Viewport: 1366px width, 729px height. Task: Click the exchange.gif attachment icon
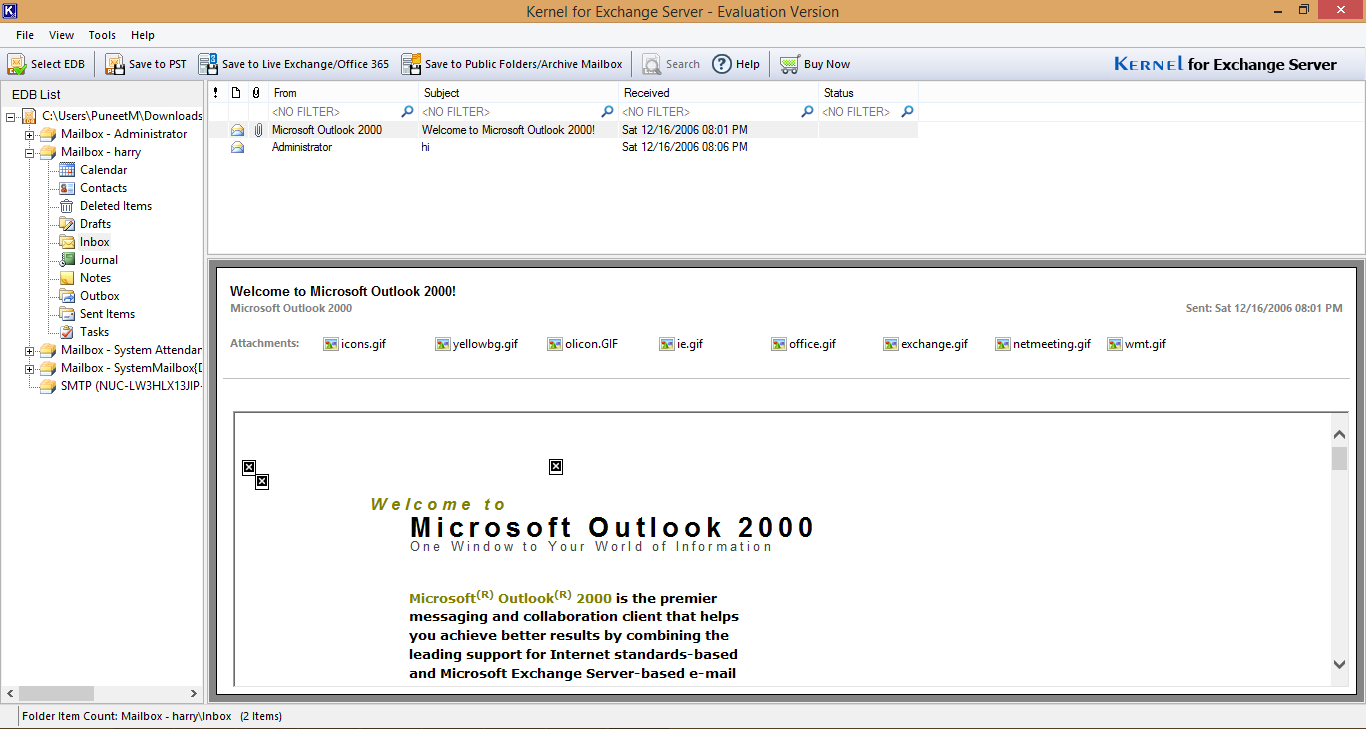pos(891,344)
